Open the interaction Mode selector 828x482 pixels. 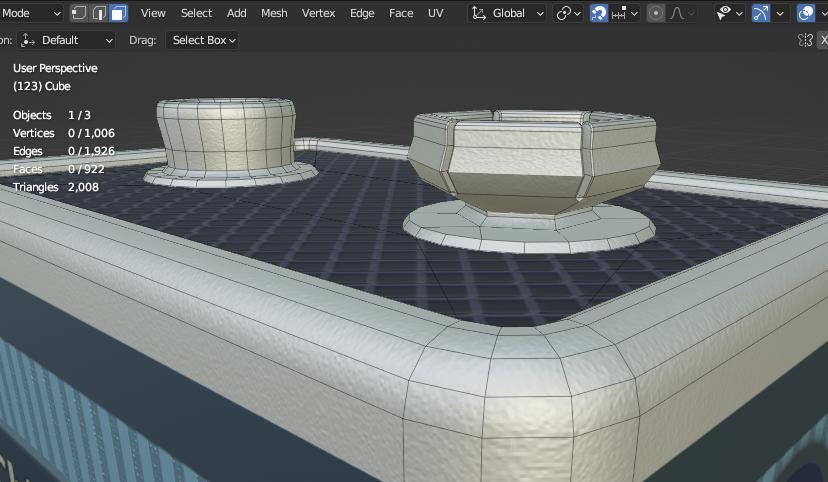click(30, 13)
